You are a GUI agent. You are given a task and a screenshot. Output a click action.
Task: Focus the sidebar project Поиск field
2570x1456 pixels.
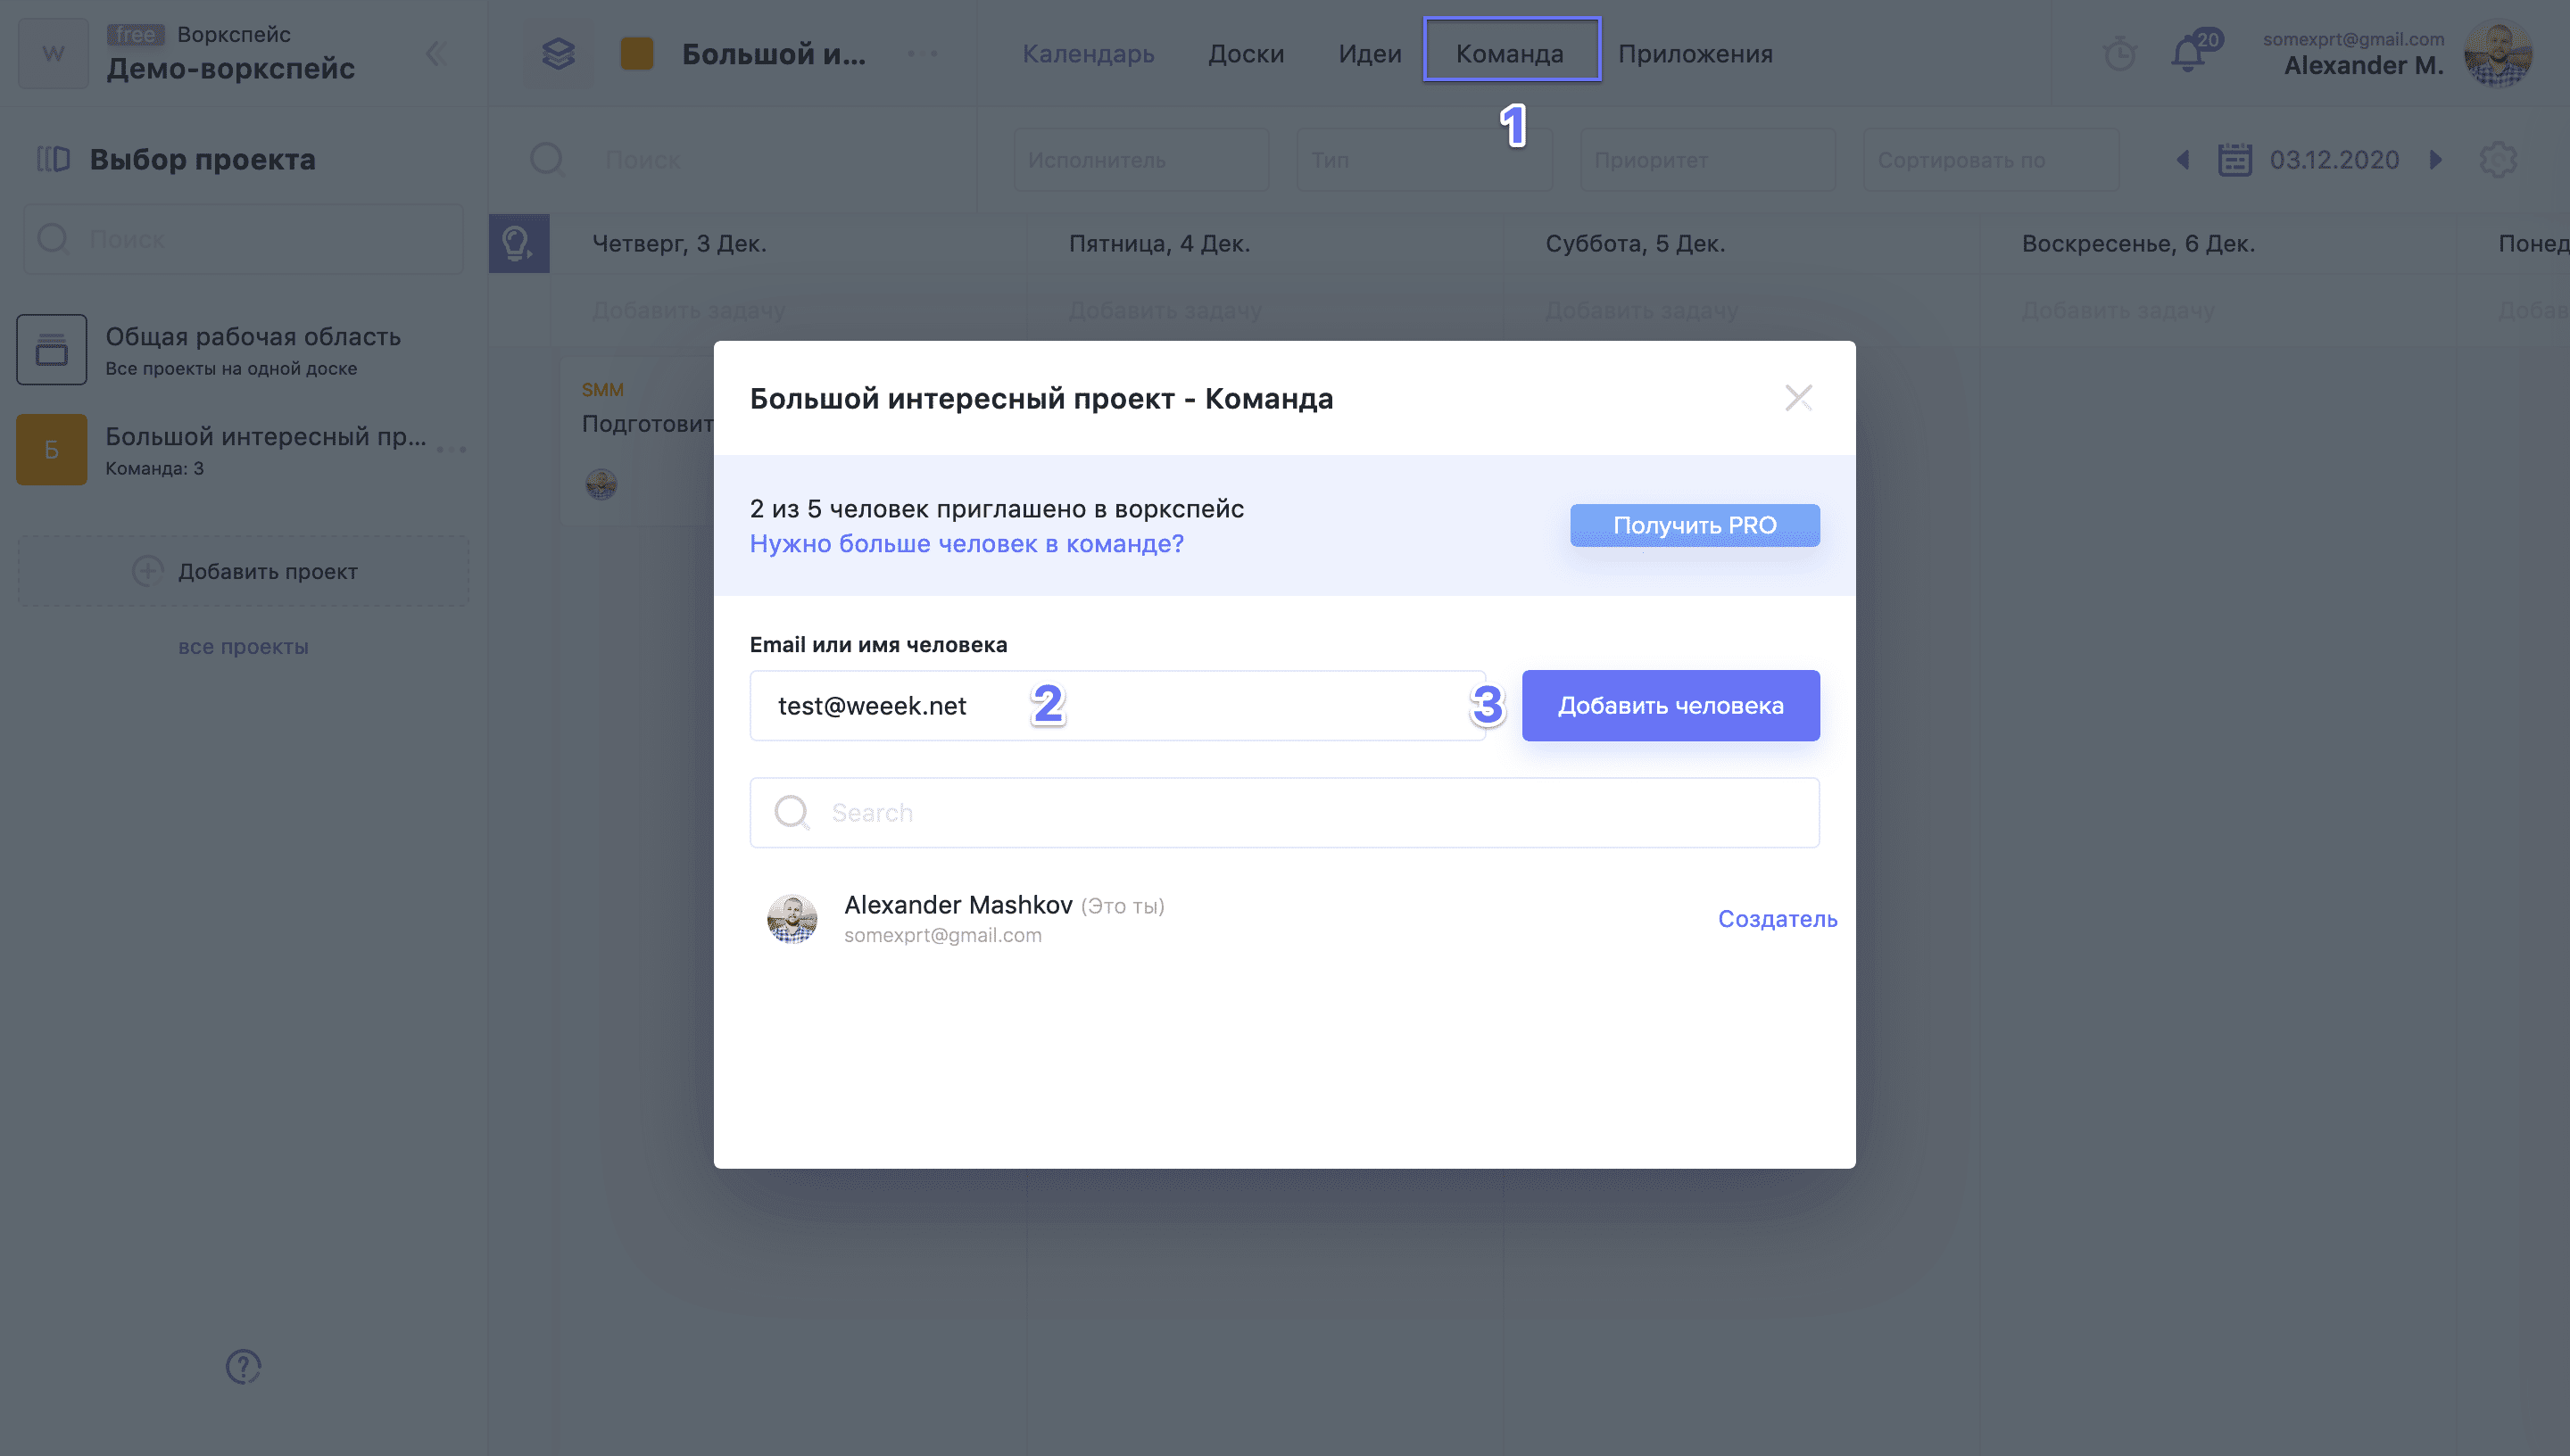pyautogui.click(x=243, y=239)
